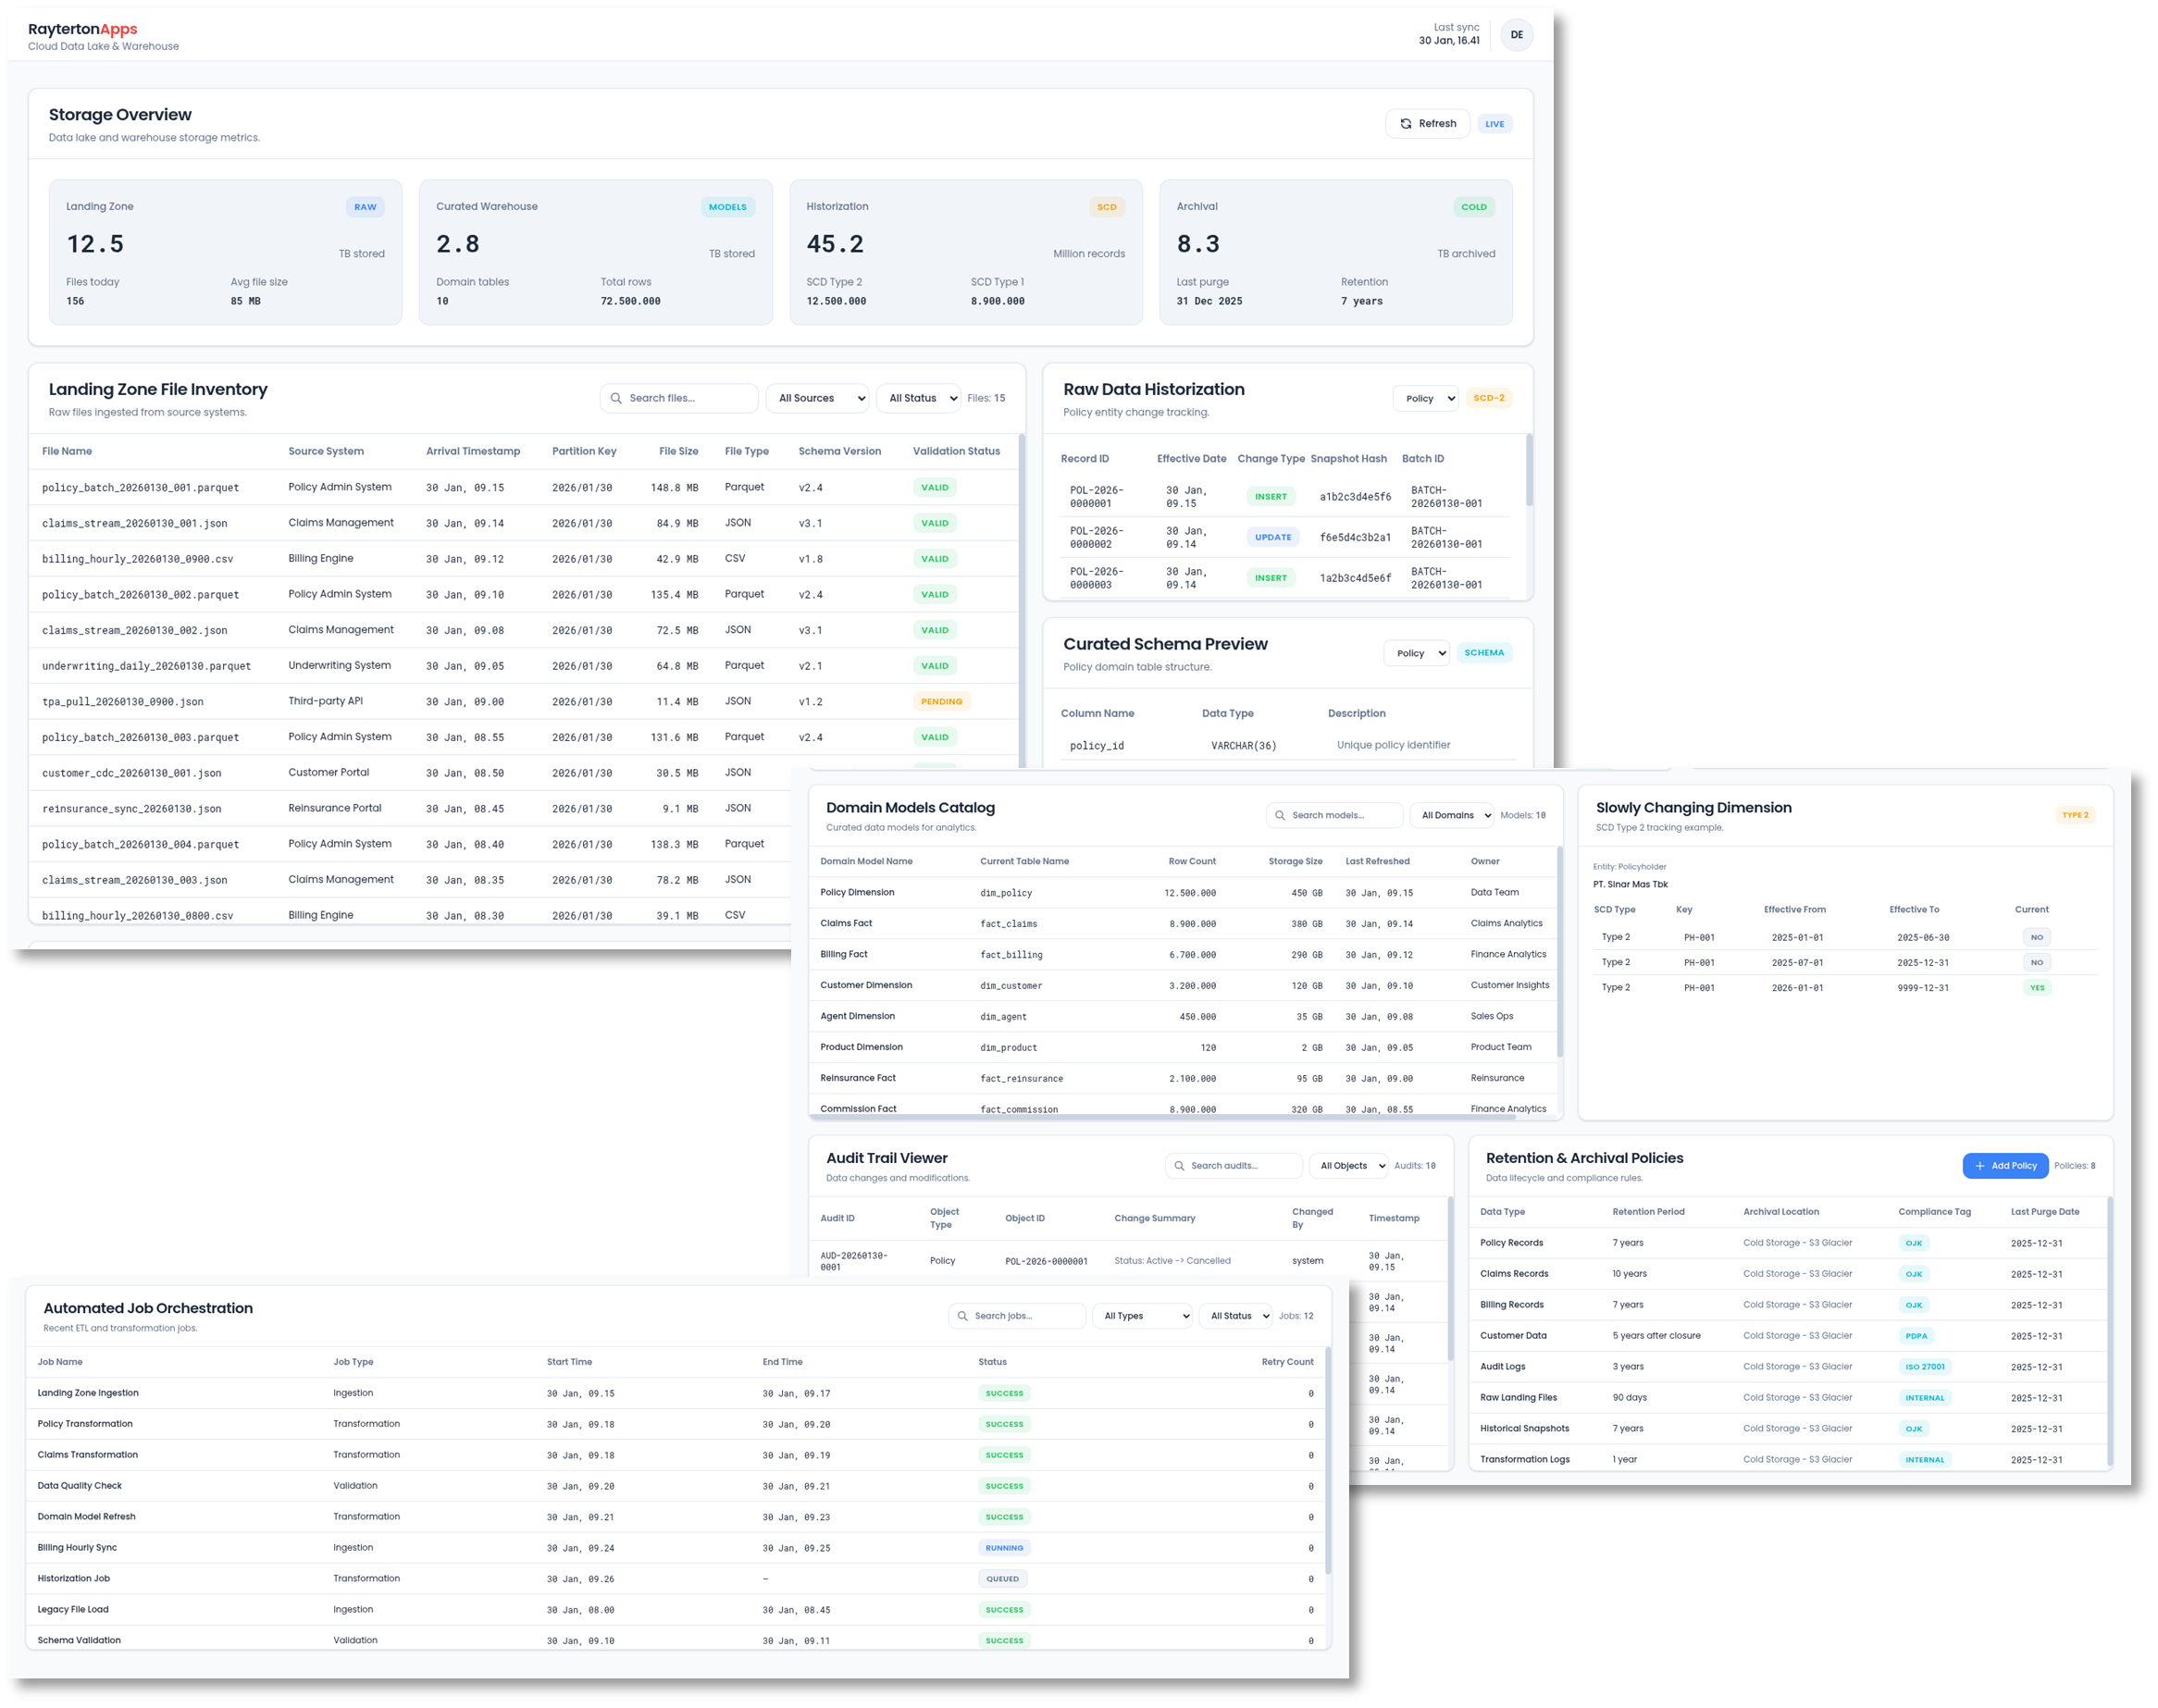Click the plus icon on the Add Policy button
This screenshot has height=1708, width=2158.
1980,1166
